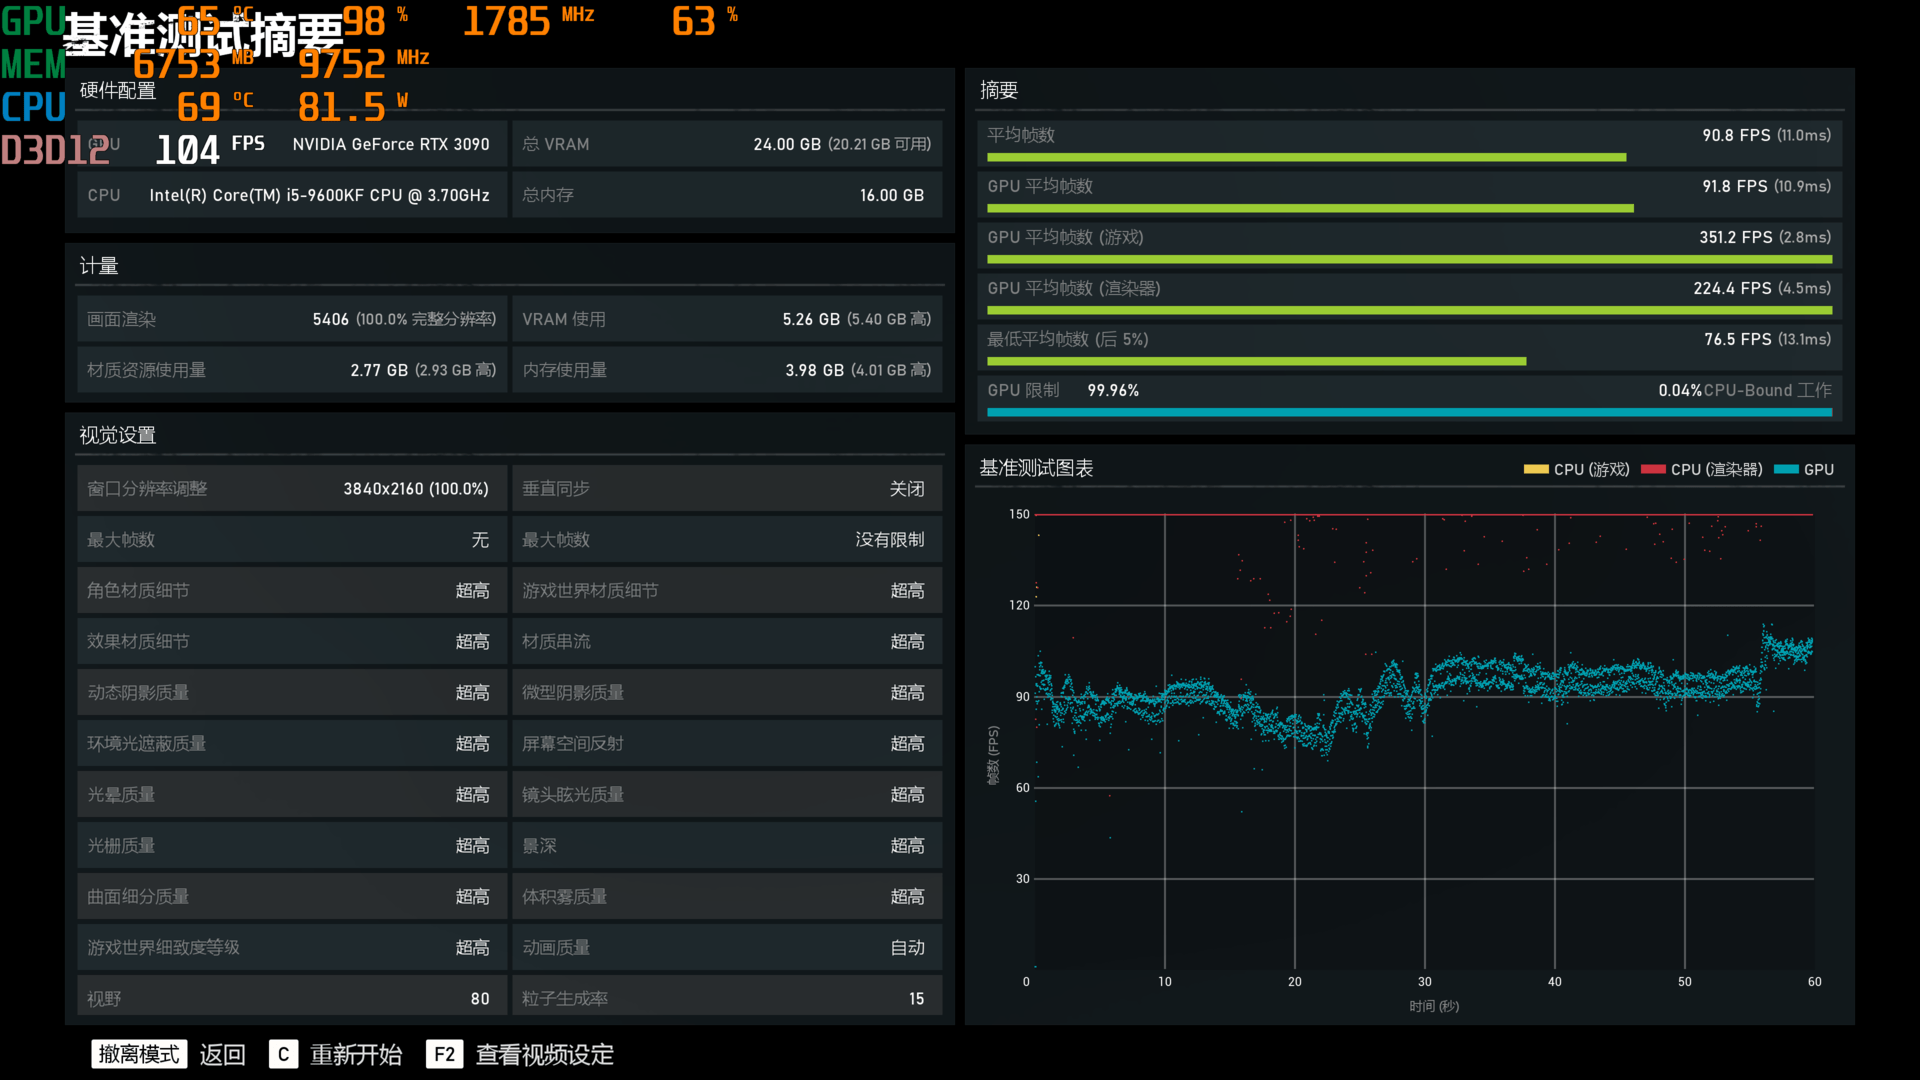
Task: Select 重新开始 to rerun benchmark
Action: [356, 1055]
